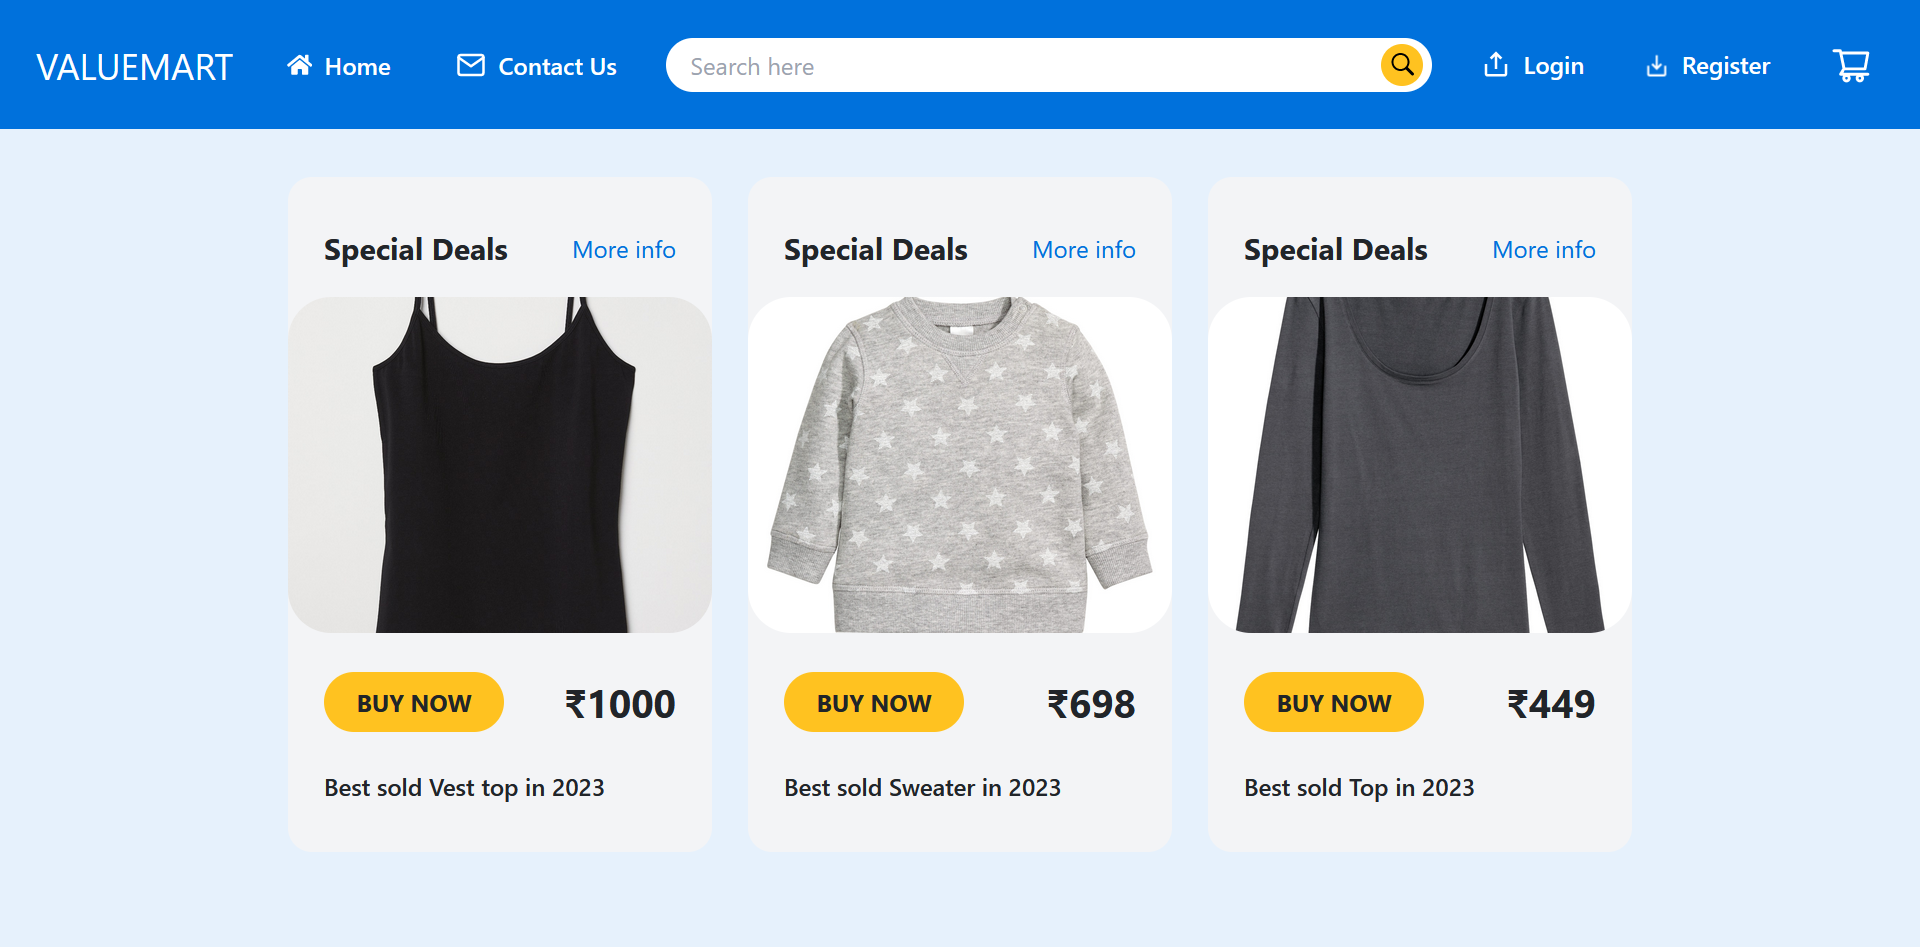Click the search magnifier icon
The width and height of the screenshot is (1920, 947).
pos(1401,64)
